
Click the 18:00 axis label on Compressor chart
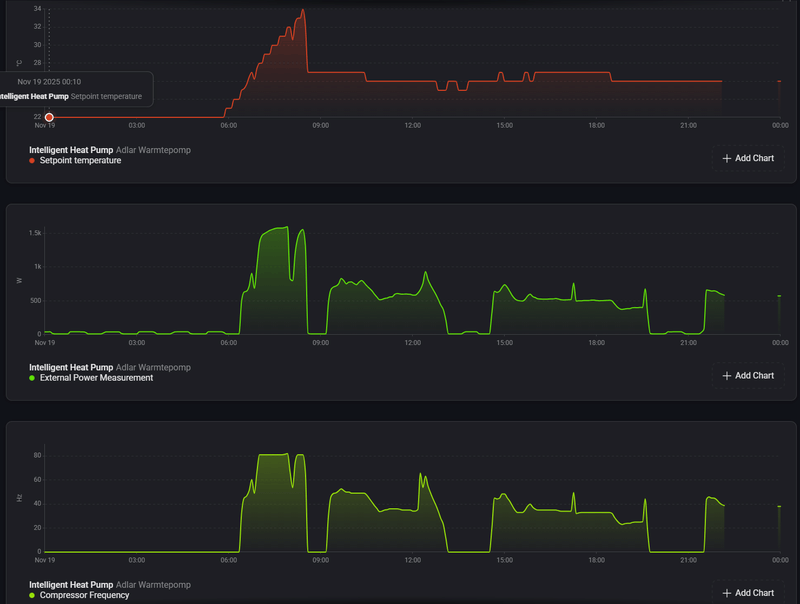click(596, 560)
